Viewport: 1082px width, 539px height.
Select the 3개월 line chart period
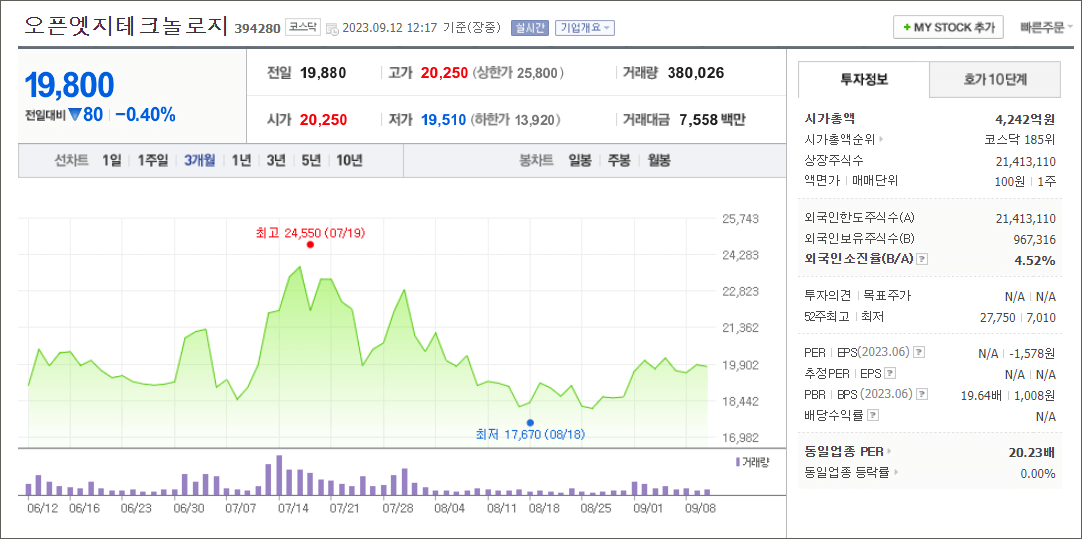coord(199,161)
